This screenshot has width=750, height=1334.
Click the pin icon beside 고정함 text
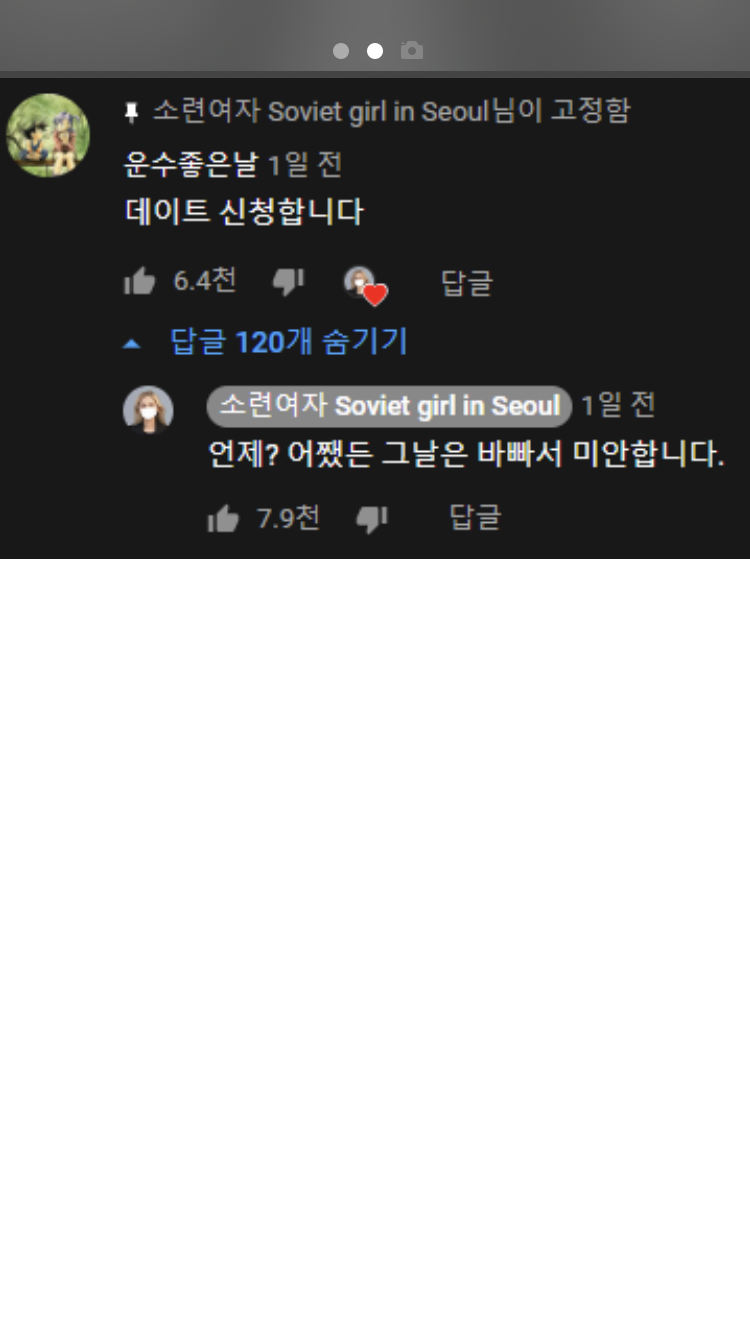(x=131, y=113)
